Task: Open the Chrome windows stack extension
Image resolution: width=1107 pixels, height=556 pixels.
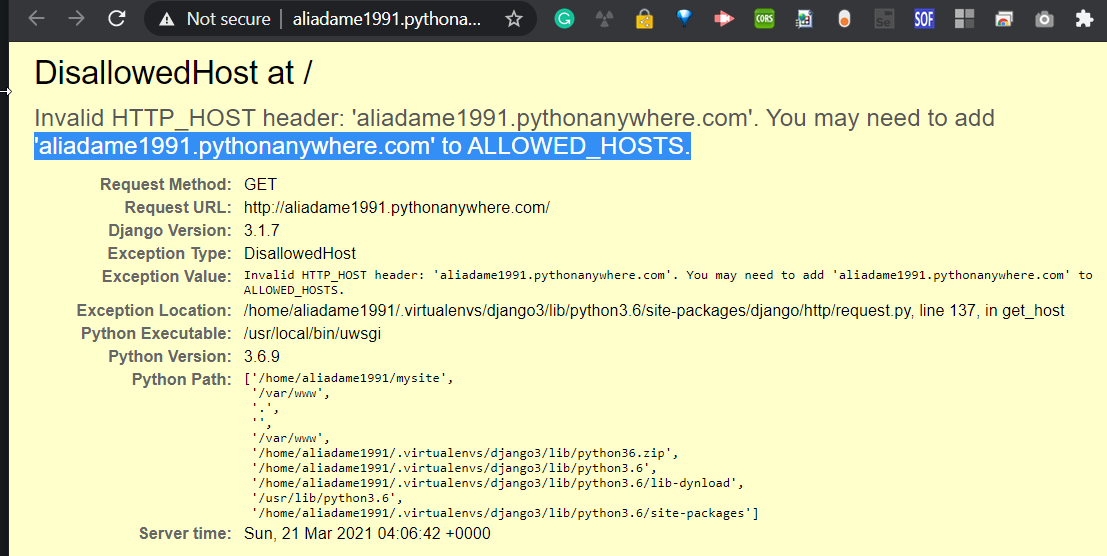Action: pos(1004,19)
